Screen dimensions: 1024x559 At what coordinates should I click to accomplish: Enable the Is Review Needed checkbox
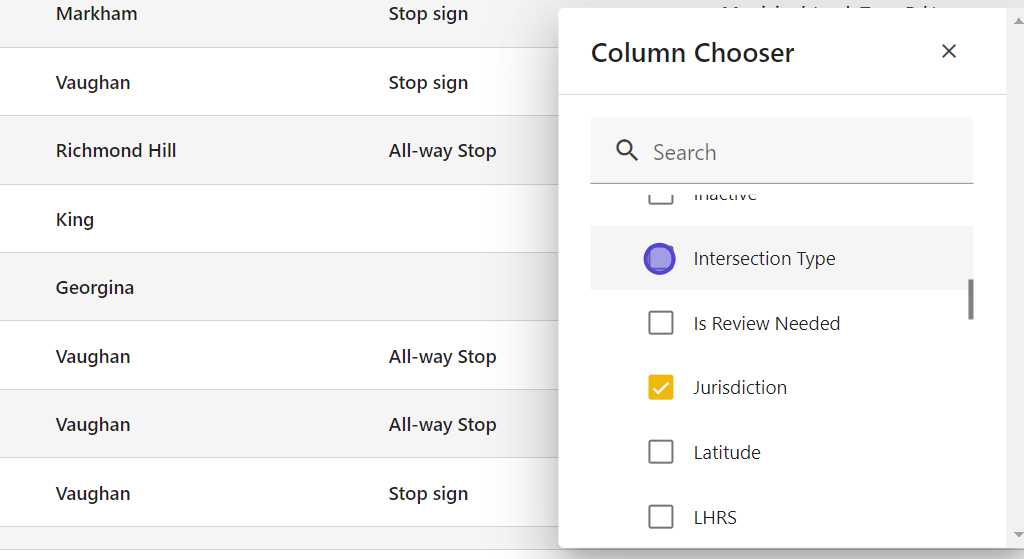click(661, 323)
